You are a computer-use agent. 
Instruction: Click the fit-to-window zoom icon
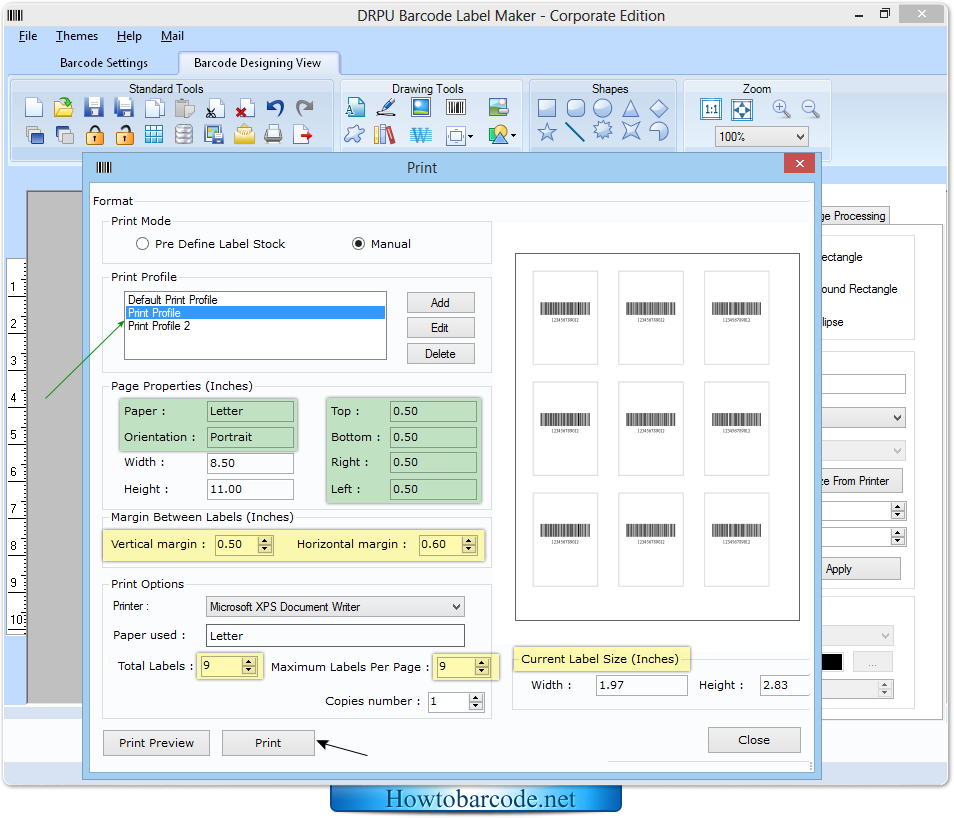tap(742, 110)
